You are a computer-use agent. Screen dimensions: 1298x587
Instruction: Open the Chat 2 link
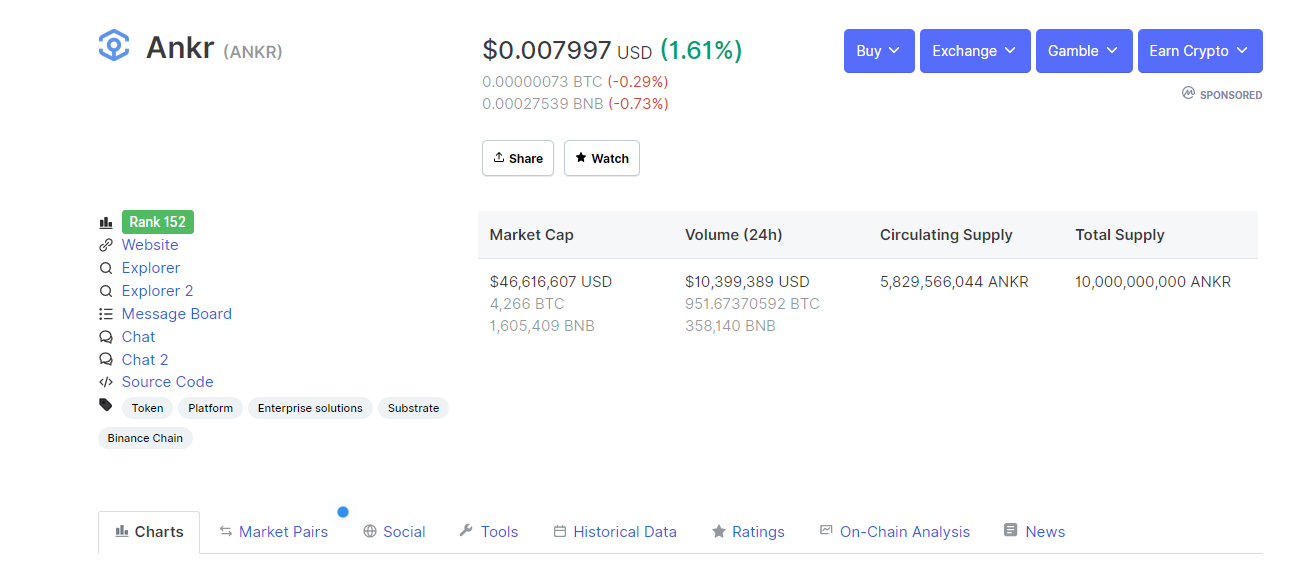pos(145,360)
